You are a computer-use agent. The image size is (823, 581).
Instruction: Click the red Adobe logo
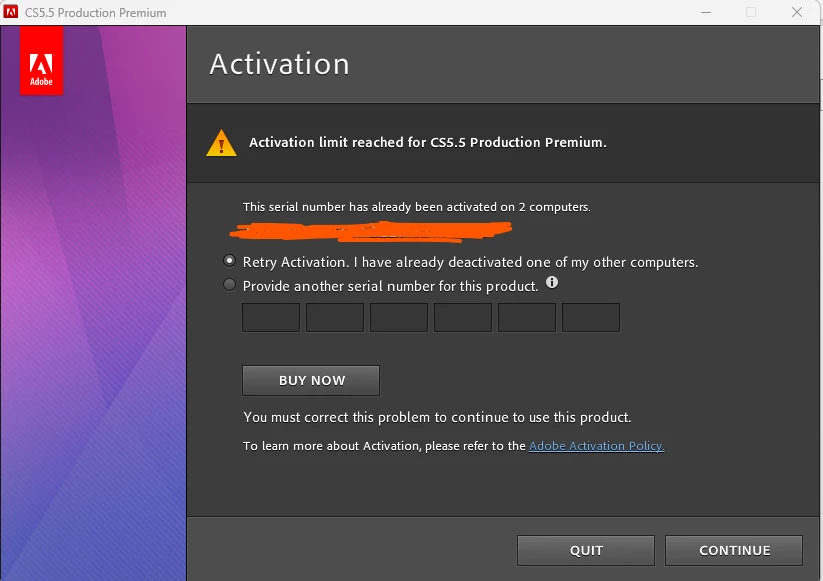(x=41, y=61)
